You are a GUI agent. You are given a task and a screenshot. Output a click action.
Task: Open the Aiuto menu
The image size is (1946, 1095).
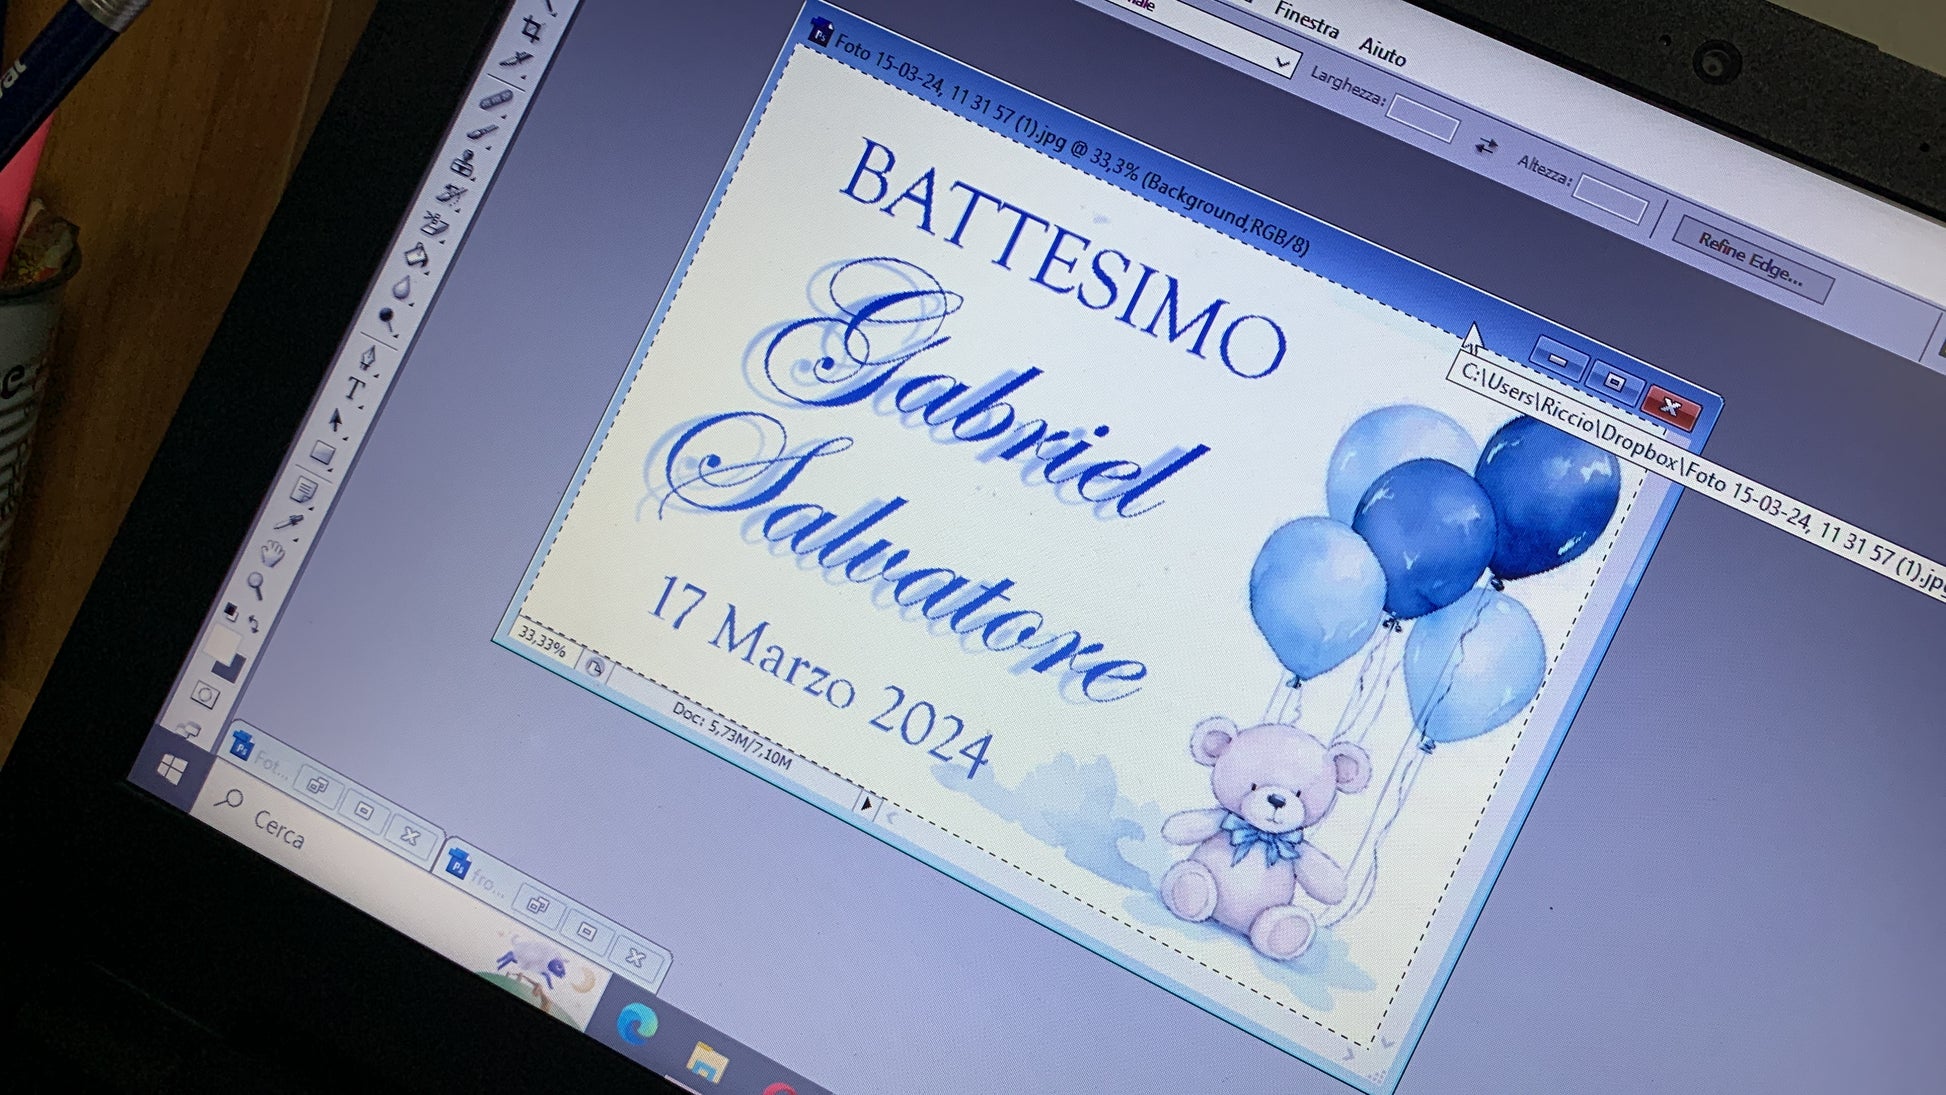coord(1382,50)
